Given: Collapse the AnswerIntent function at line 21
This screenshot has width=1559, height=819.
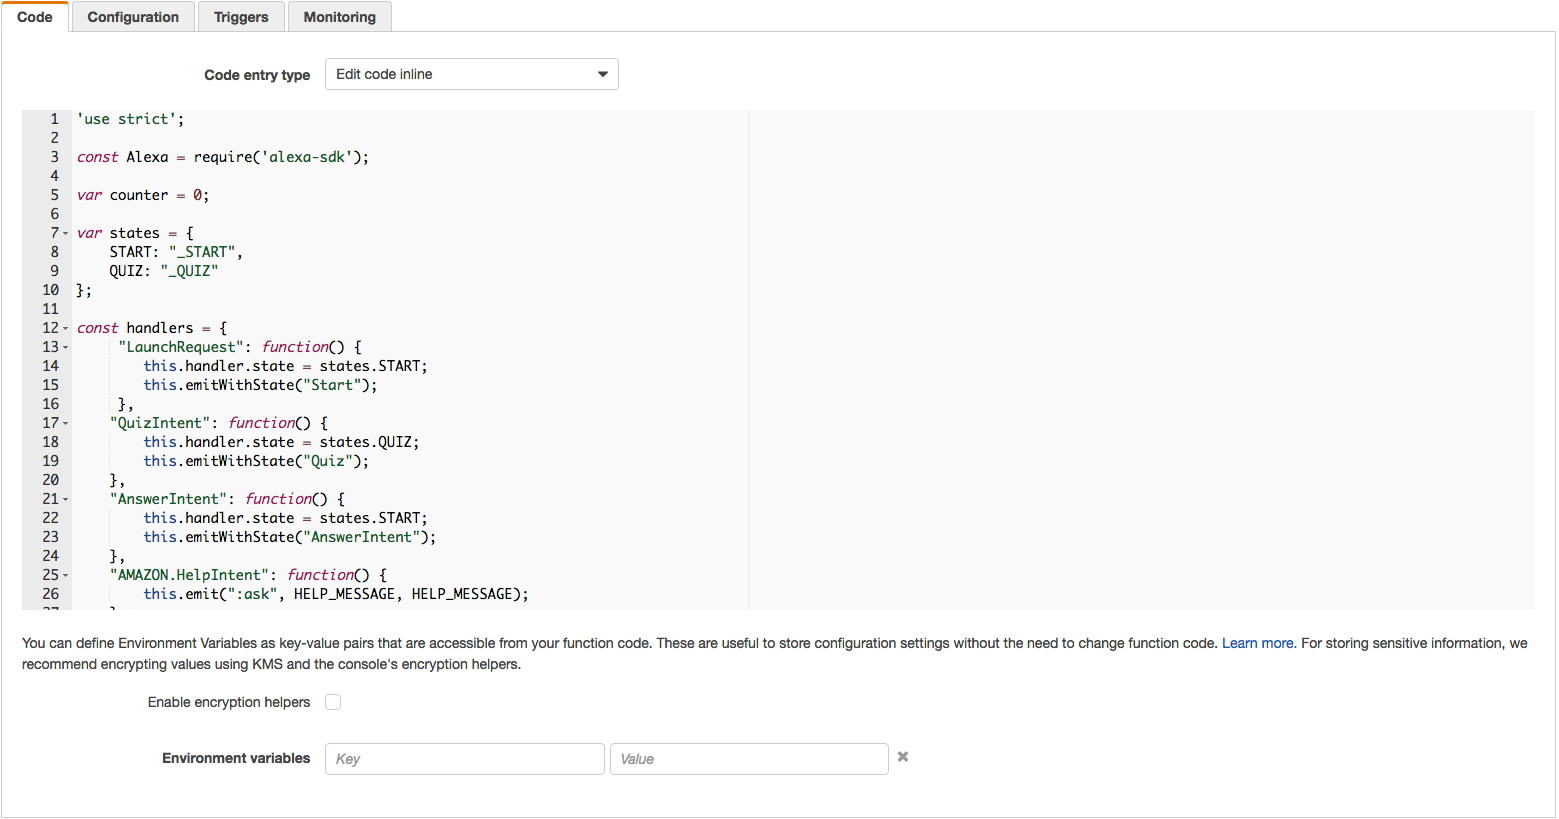Looking at the screenshot, I should pyautogui.click(x=66, y=500).
